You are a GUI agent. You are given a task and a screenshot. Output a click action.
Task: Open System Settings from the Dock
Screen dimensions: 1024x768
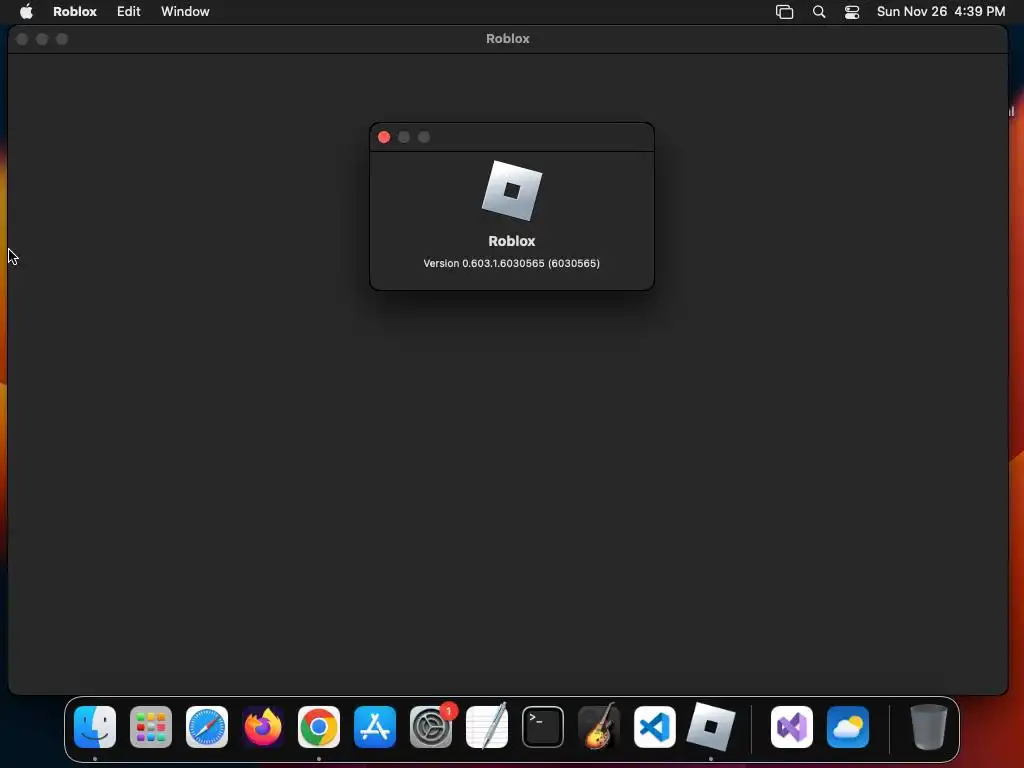[x=431, y=727]
